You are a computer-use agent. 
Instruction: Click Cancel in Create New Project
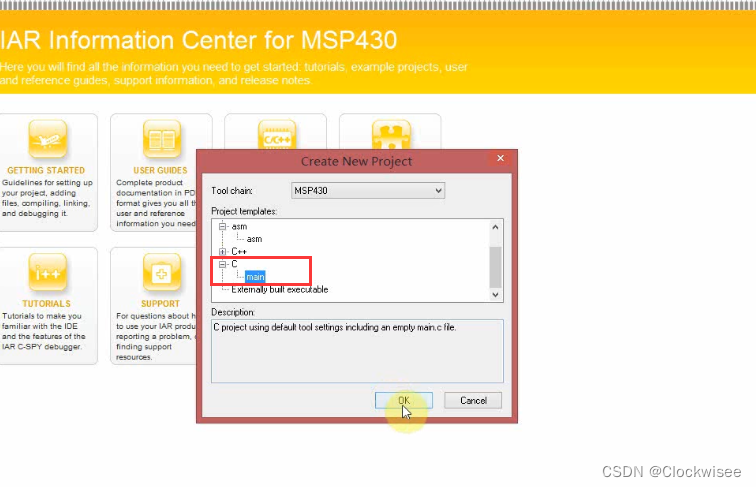tap(473, 400)
